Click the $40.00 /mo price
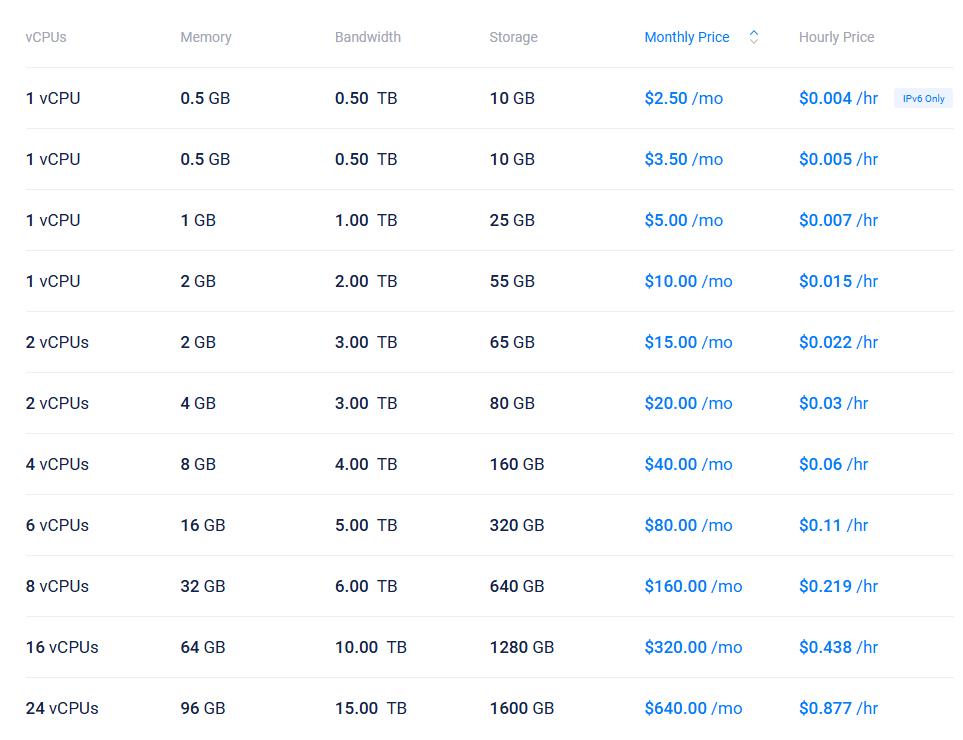 (x=688, y=464)
